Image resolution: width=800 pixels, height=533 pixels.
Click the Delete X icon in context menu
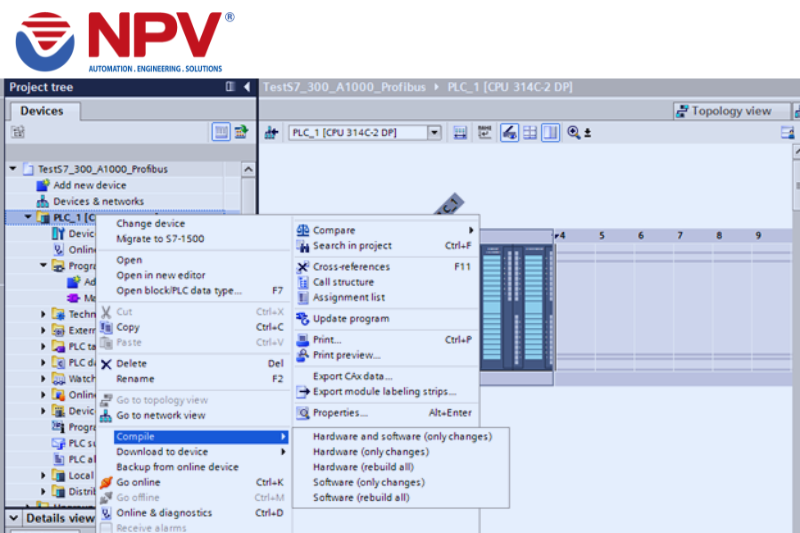(x=105, y=364)
